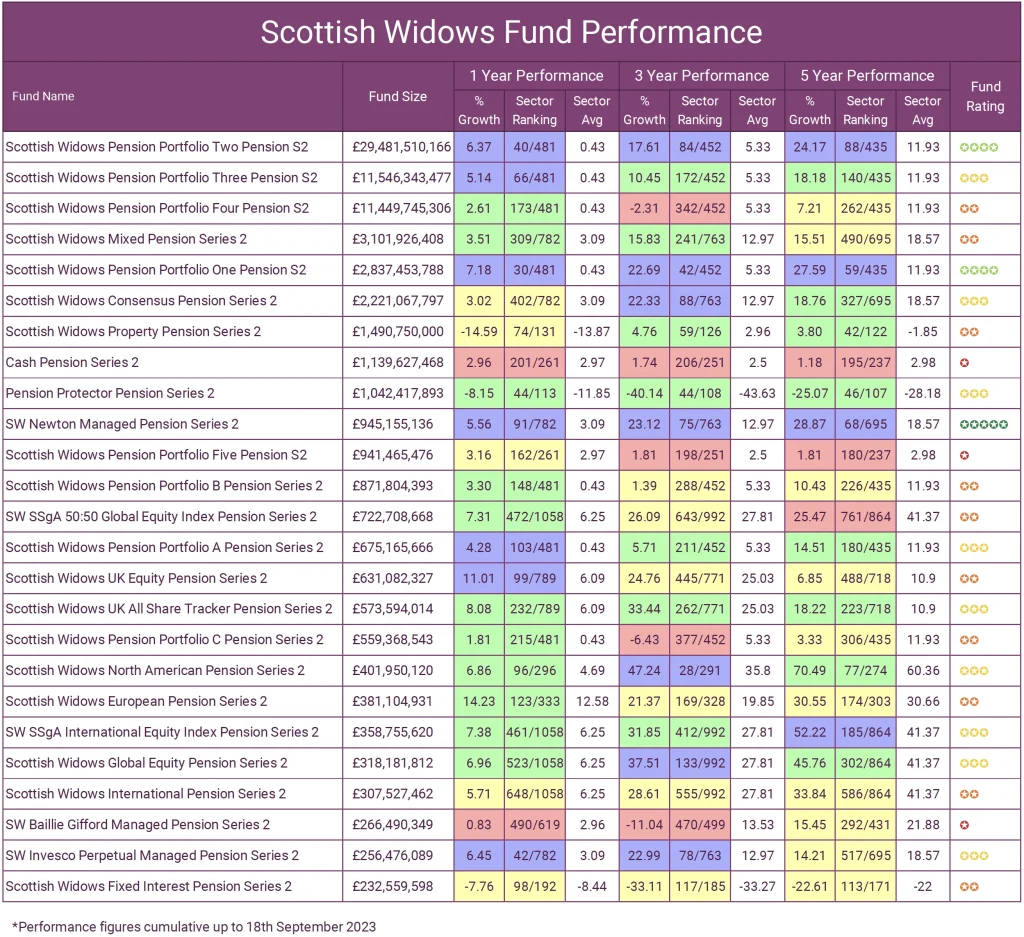The width and height of the screenshot is (1024, 937).
Task: Click the Fund Name column header
Action: coord(43,96)
